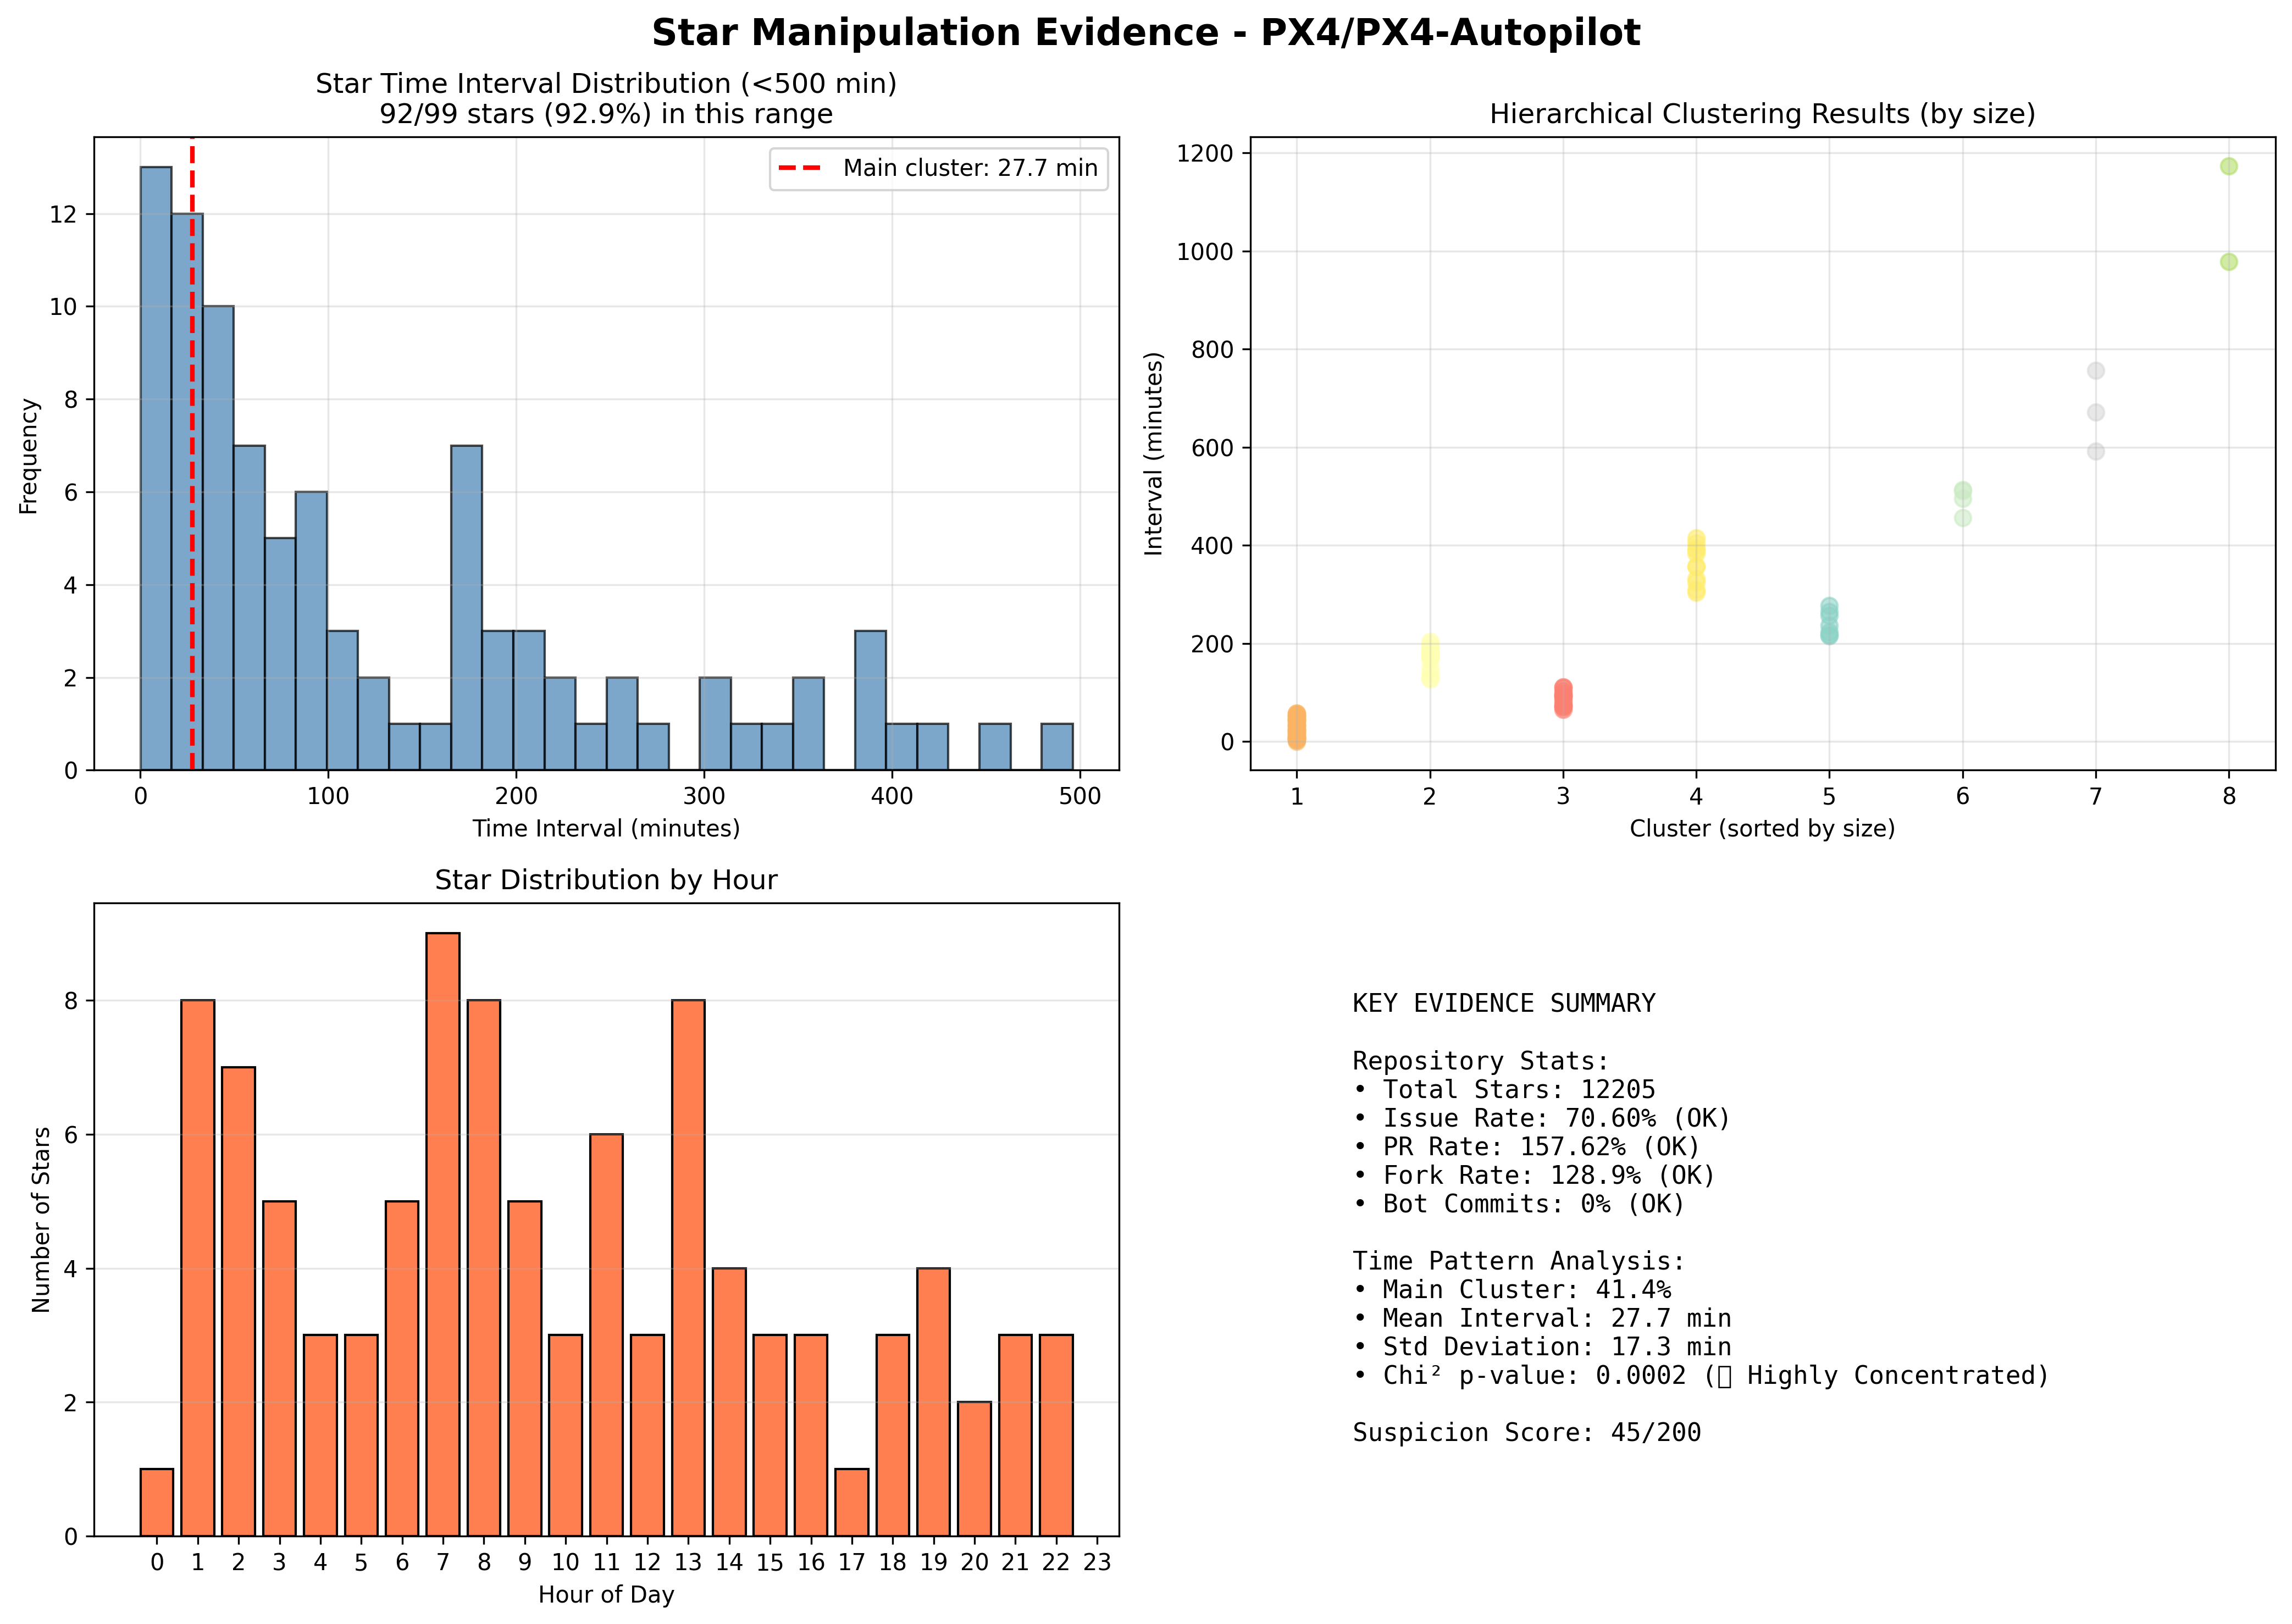Click the "Repository Stats:" heading
2292x1624 pixels.
pos(1481,1060)
